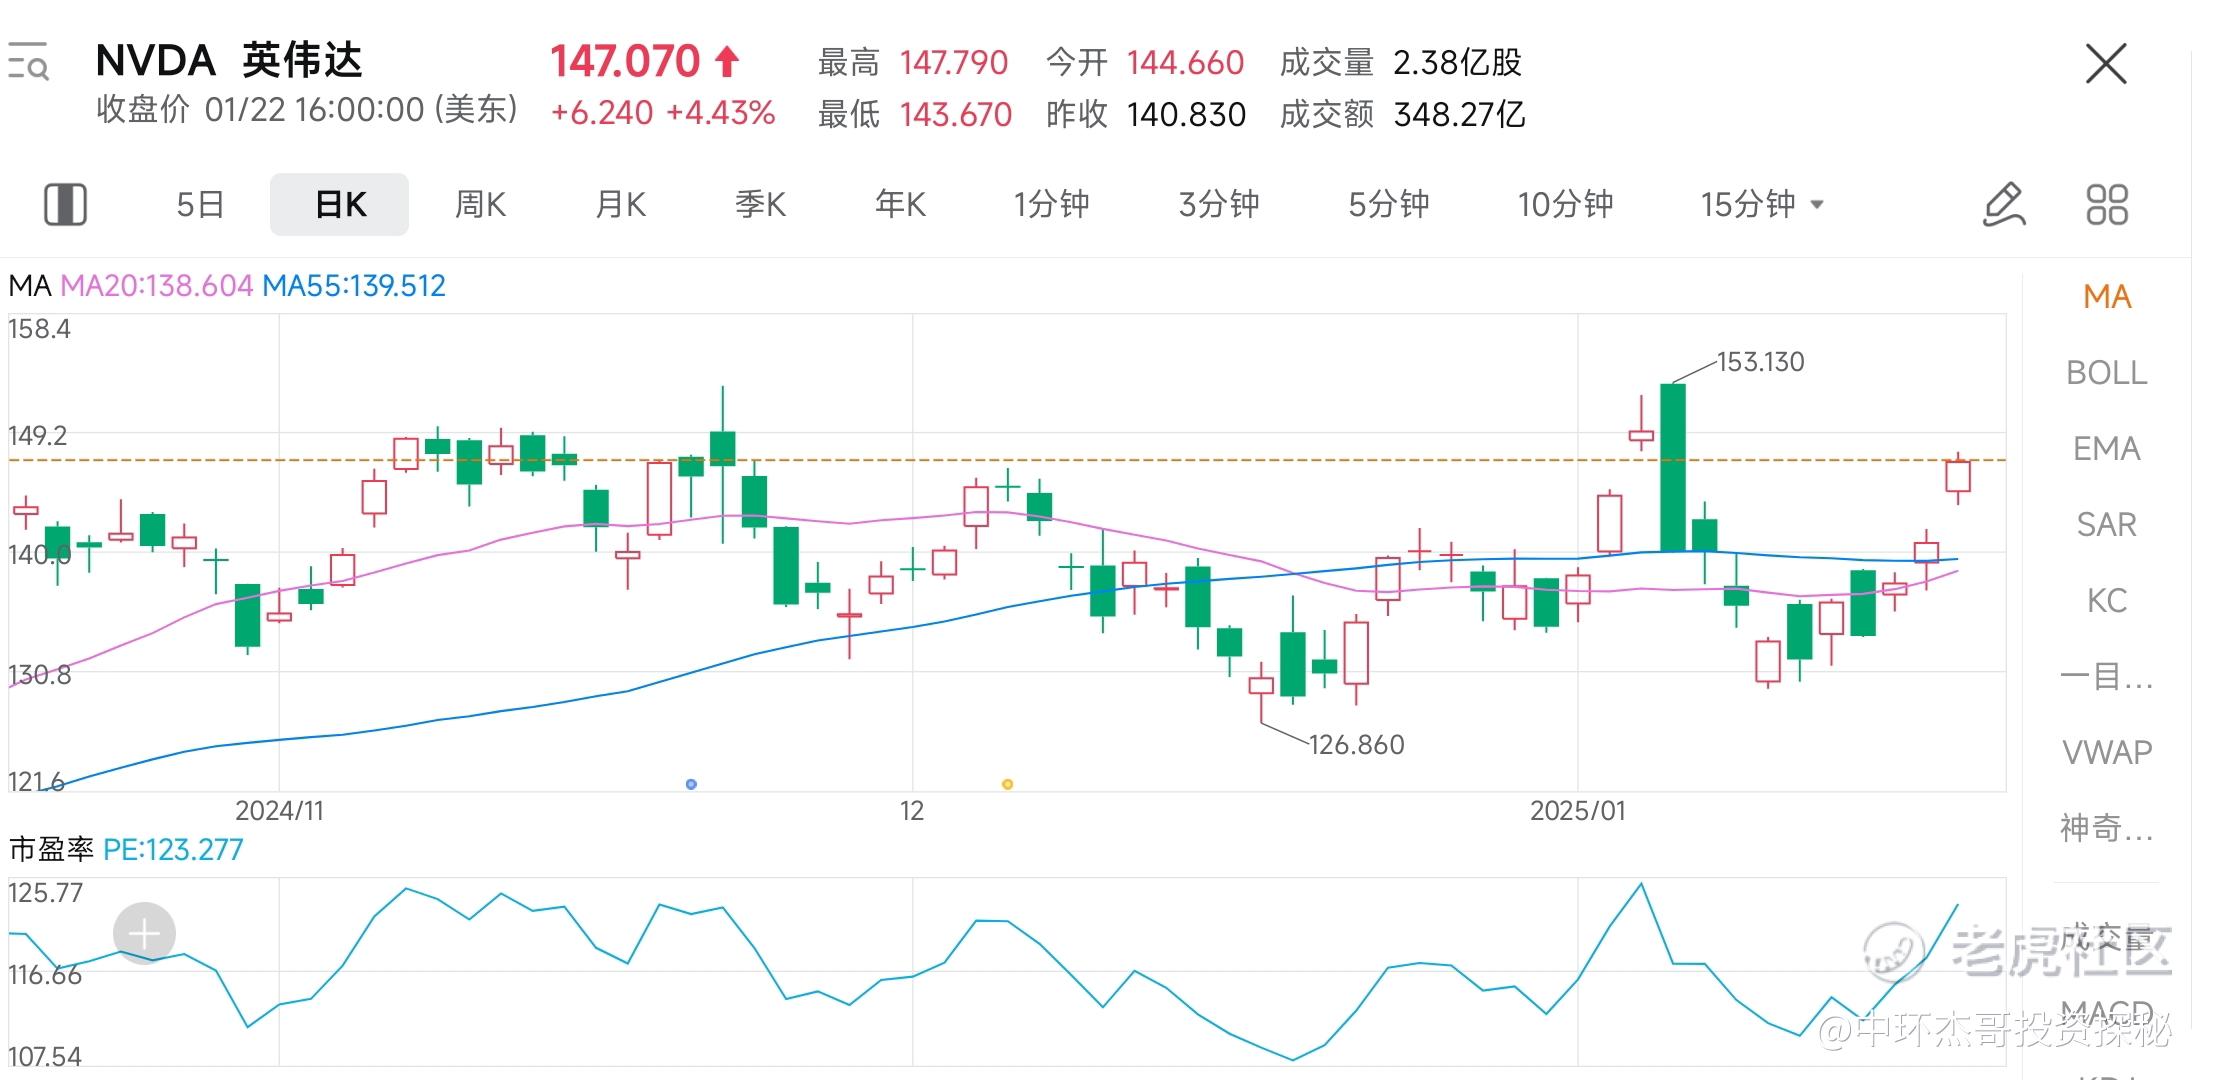This screenshot has height=1080, width=2216.
Task: Open the four-square grid layout icon
Action: (x=2107, y=204)
